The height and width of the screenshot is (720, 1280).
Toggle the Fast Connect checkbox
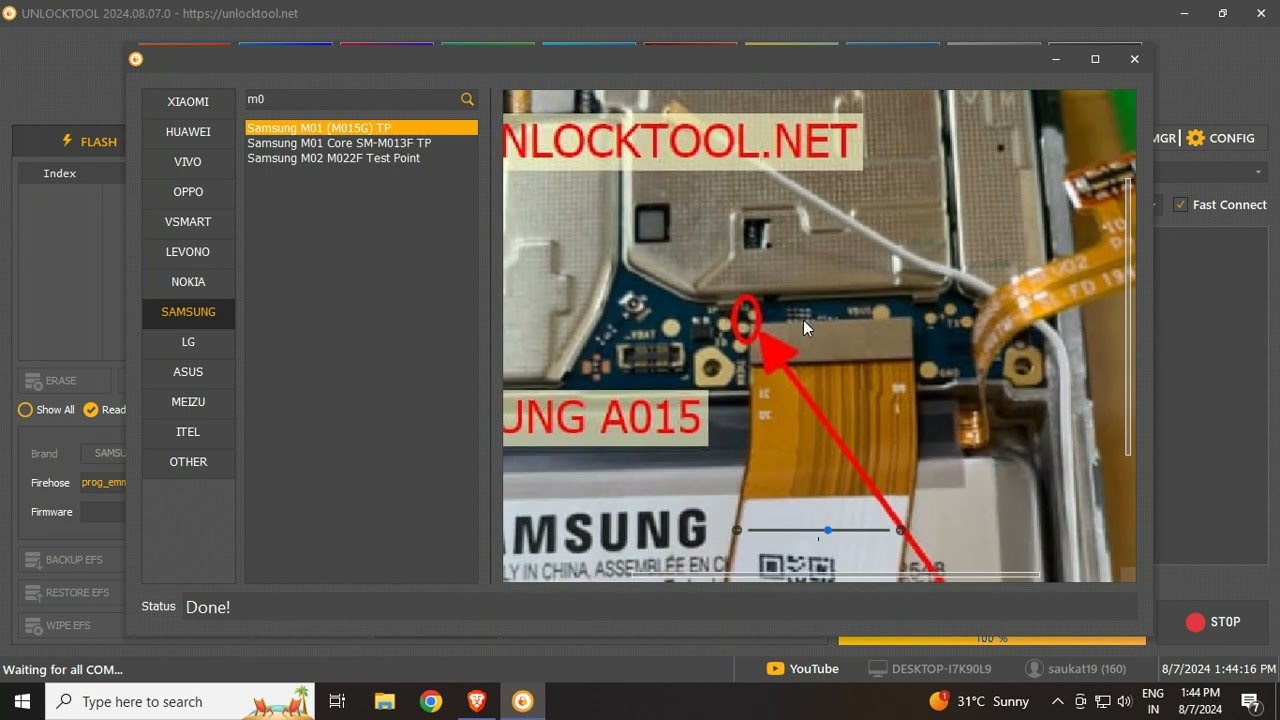[1181, 205]
